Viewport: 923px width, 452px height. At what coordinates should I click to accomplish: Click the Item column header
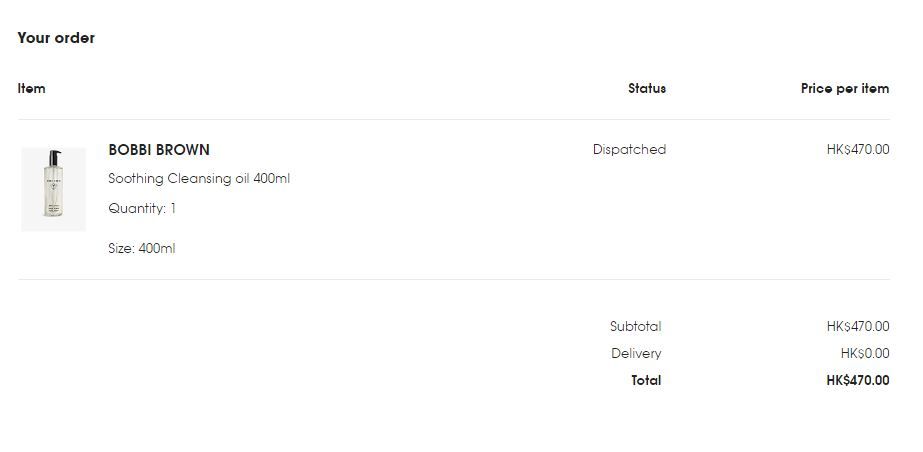click(32, 89)
